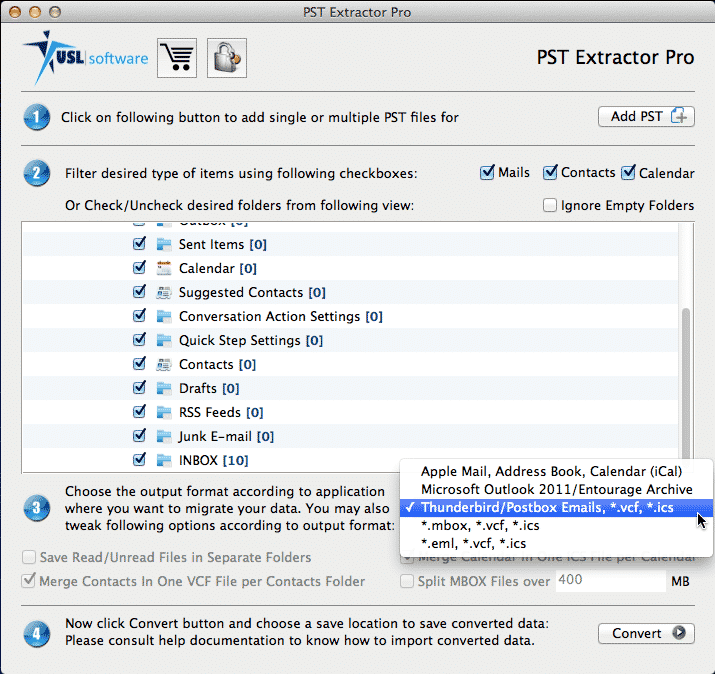Viewport: 715px width, 674px height.
Task: Uncheck the Junk E-mail folder checkbox
Action: [139, 436]
